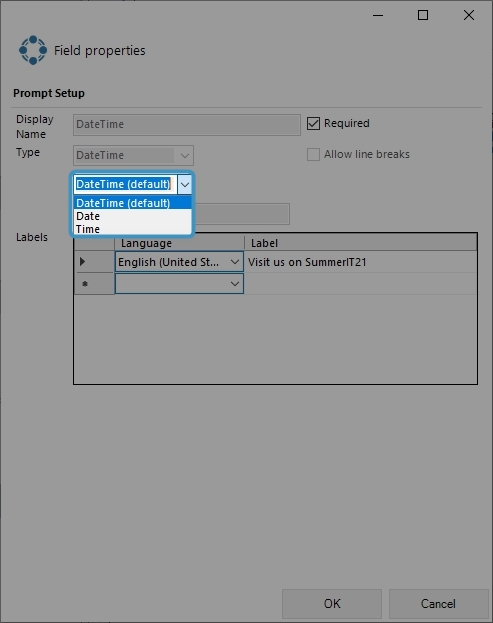Viewport: 493px width, 623px height.
Task: Click the new row asterisk marker
Action: click(85, 284)
